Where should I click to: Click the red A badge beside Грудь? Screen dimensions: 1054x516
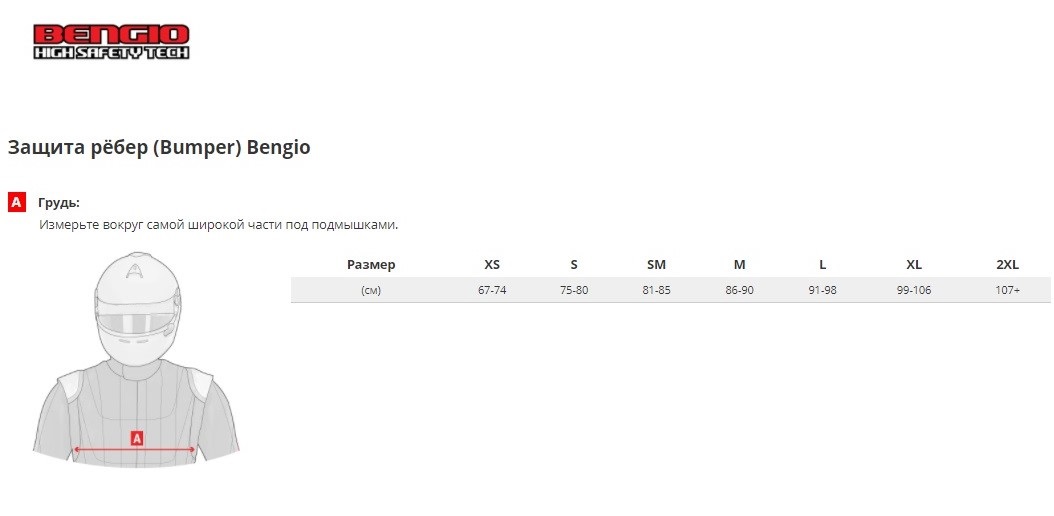point(17,202)
